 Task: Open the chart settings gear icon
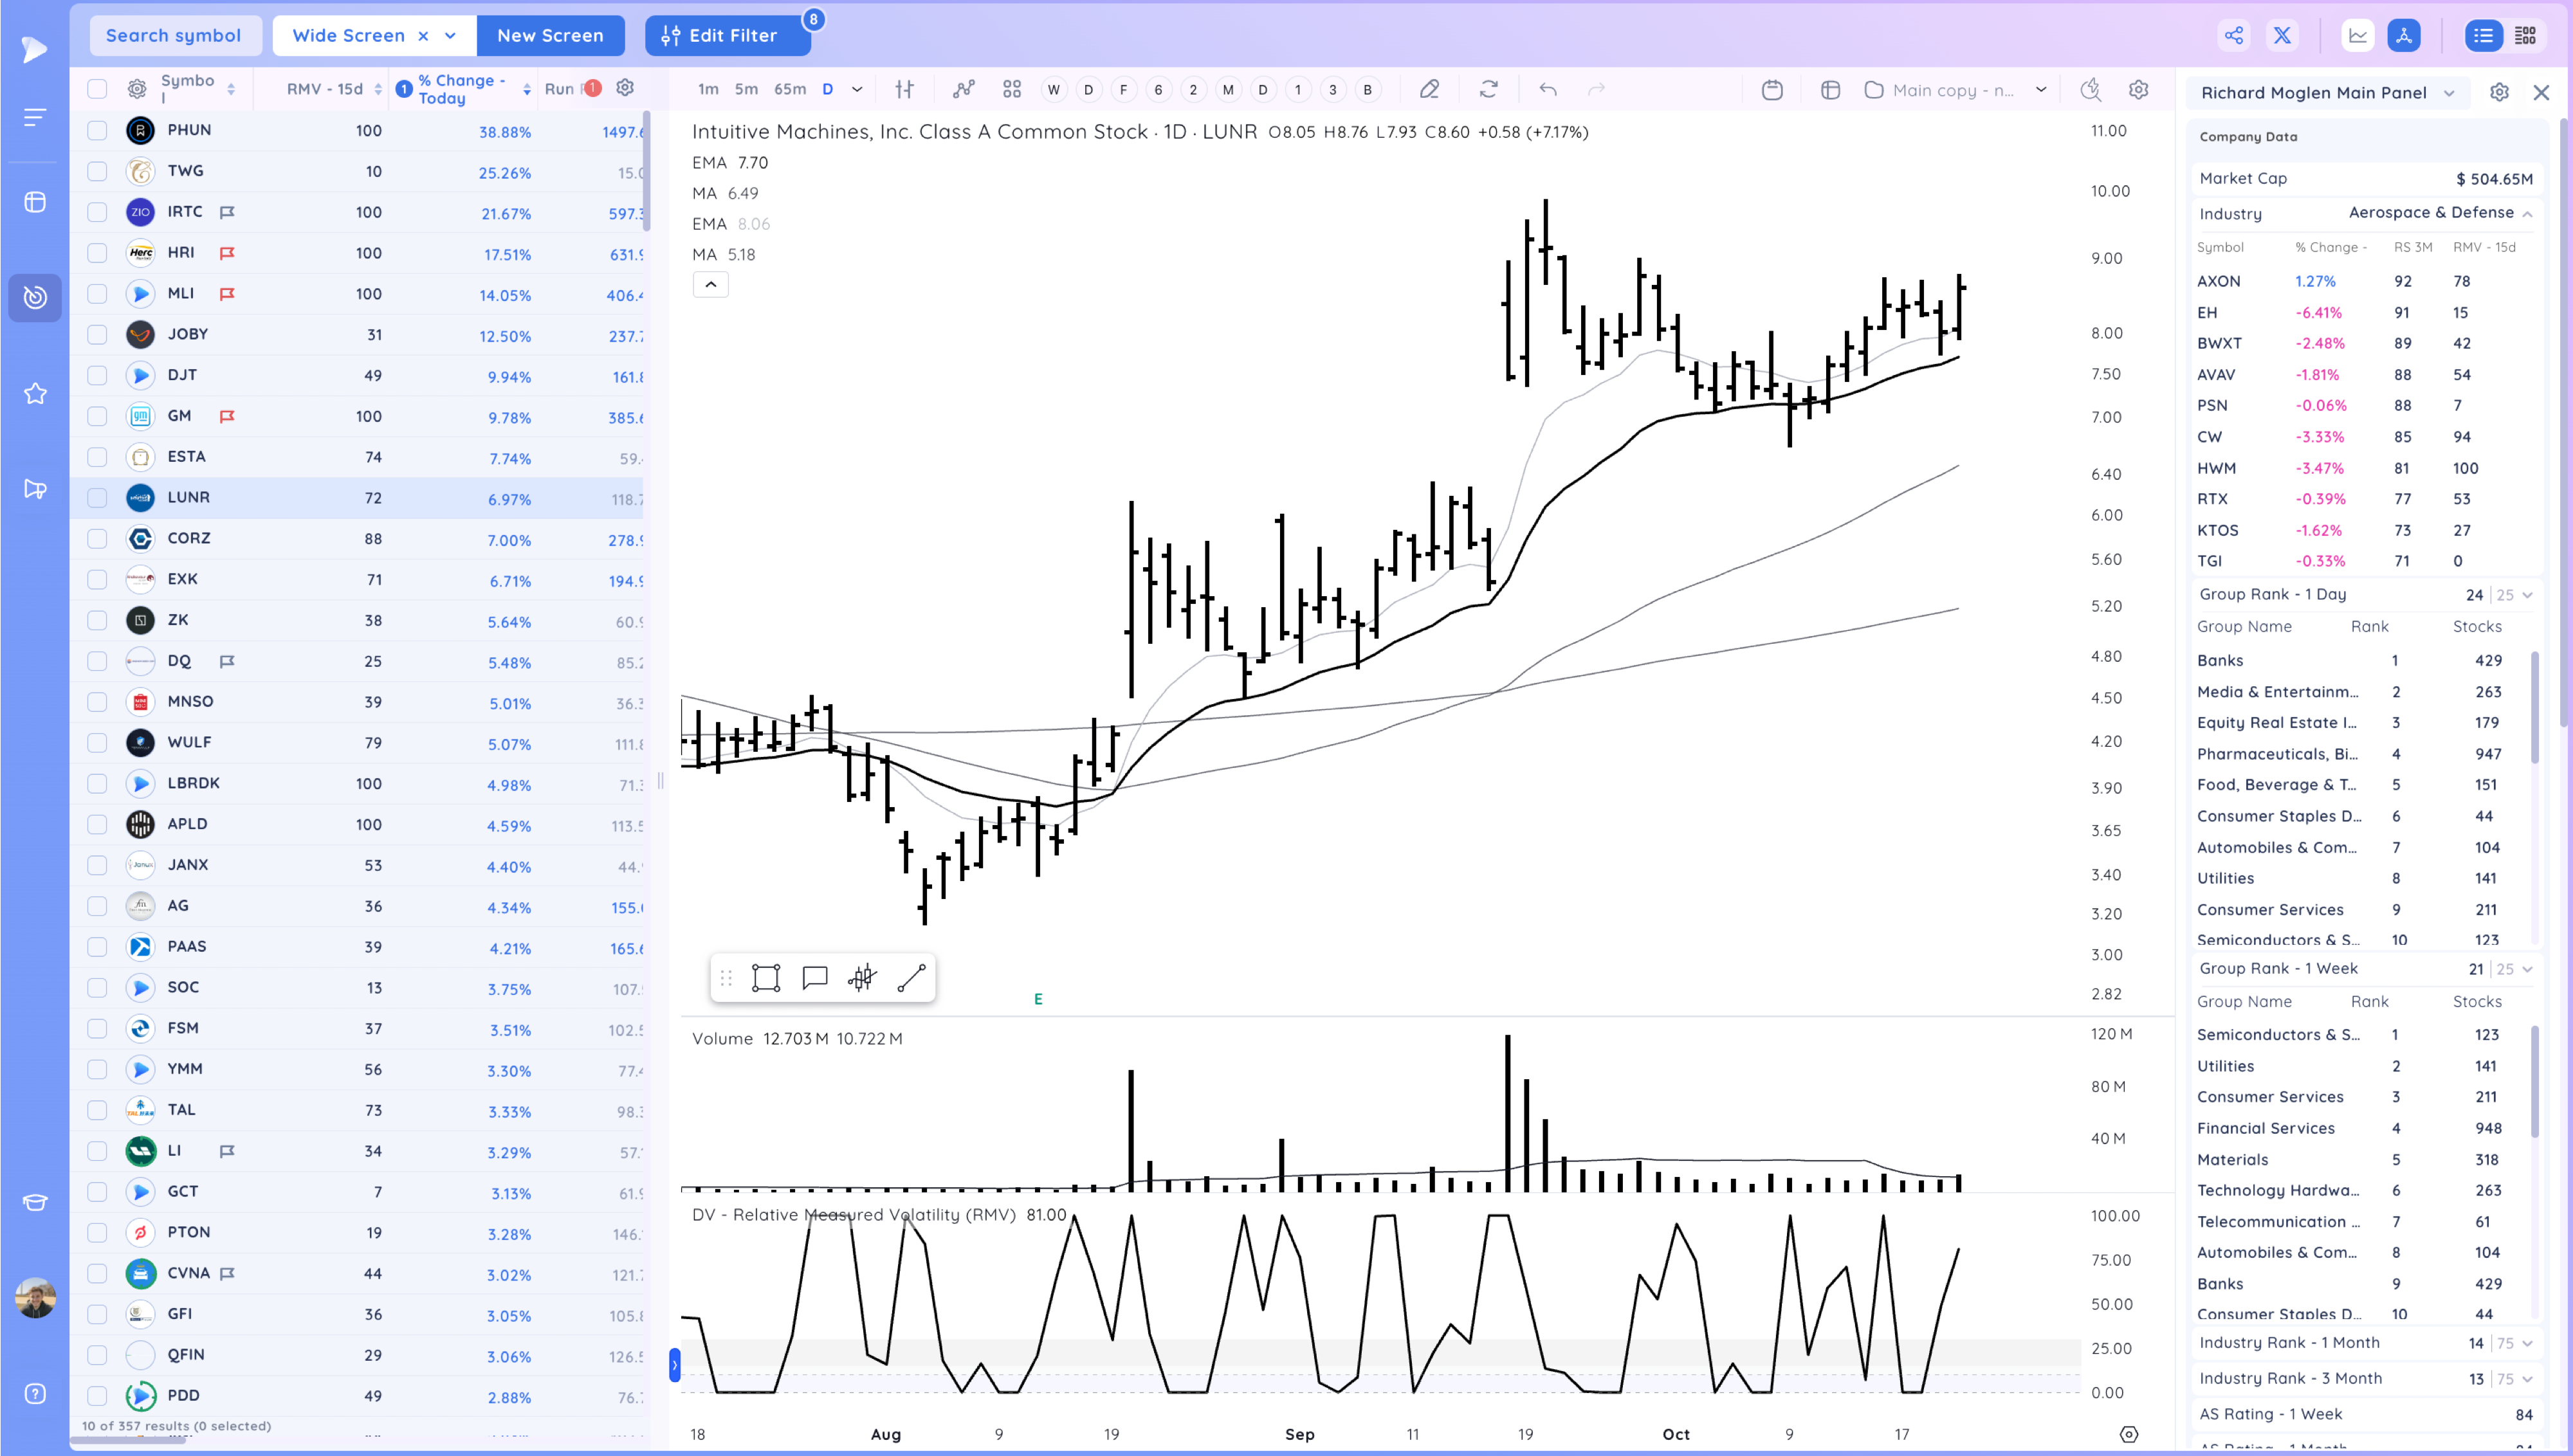2138,90
